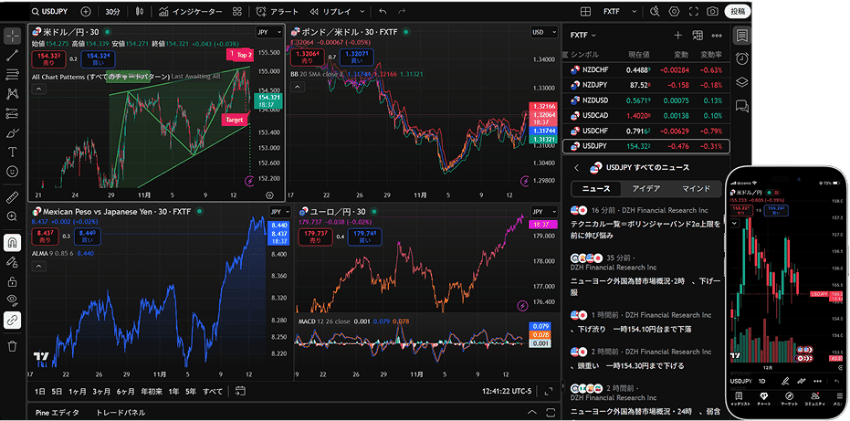Start リプレイ bar replay
The image size is (850, 421).
(x=331, y=11)
